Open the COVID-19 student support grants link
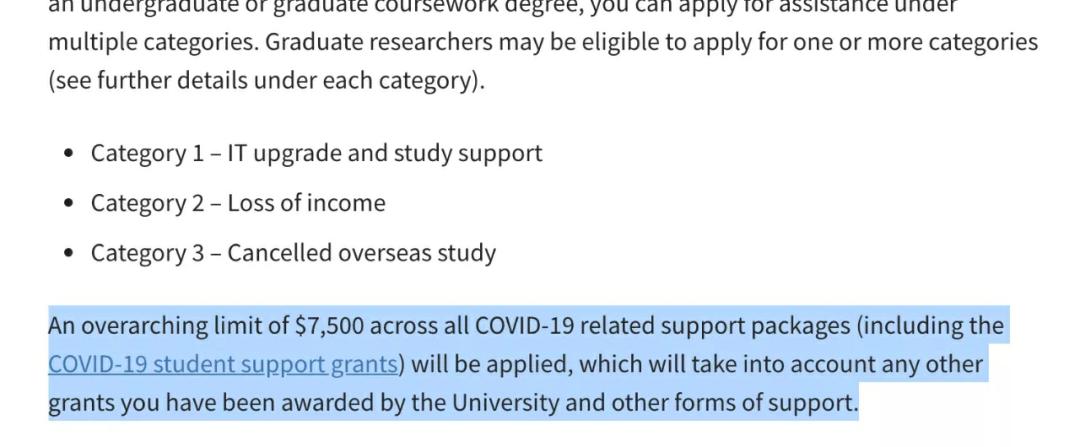 (222, 364)
